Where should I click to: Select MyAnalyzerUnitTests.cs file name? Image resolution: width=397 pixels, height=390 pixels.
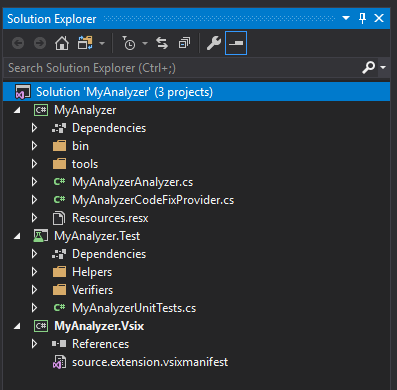click(134, 308)
